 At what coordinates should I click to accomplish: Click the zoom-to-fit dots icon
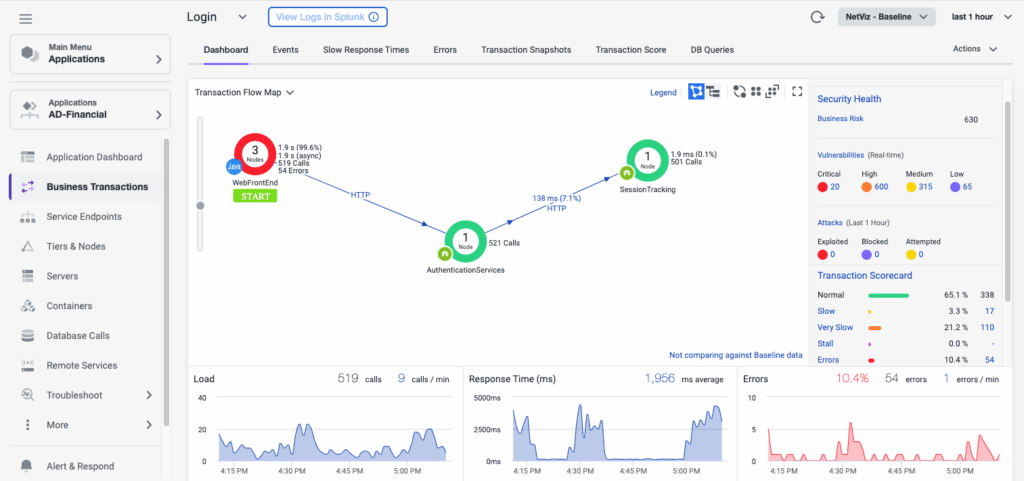click(x=773, y=92)
